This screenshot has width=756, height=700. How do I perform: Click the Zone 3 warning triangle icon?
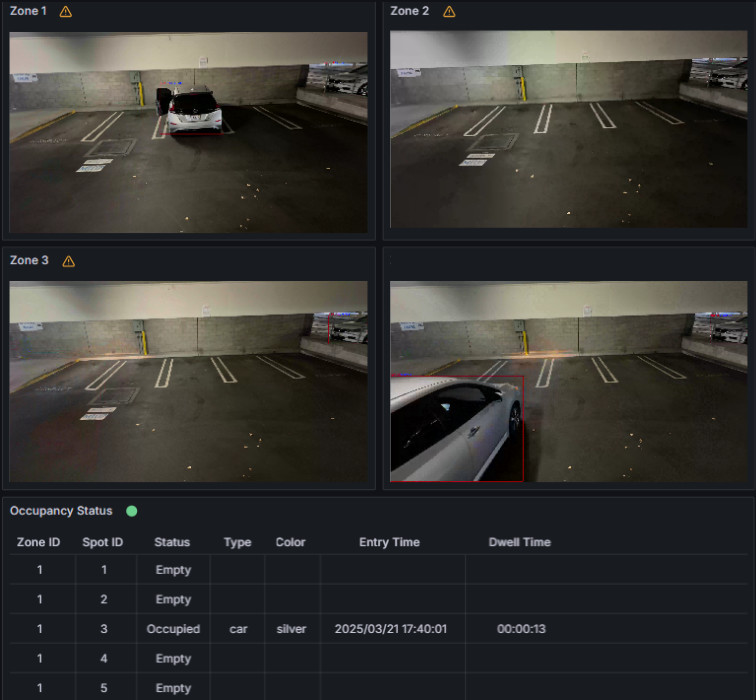(x=69, y=261)
